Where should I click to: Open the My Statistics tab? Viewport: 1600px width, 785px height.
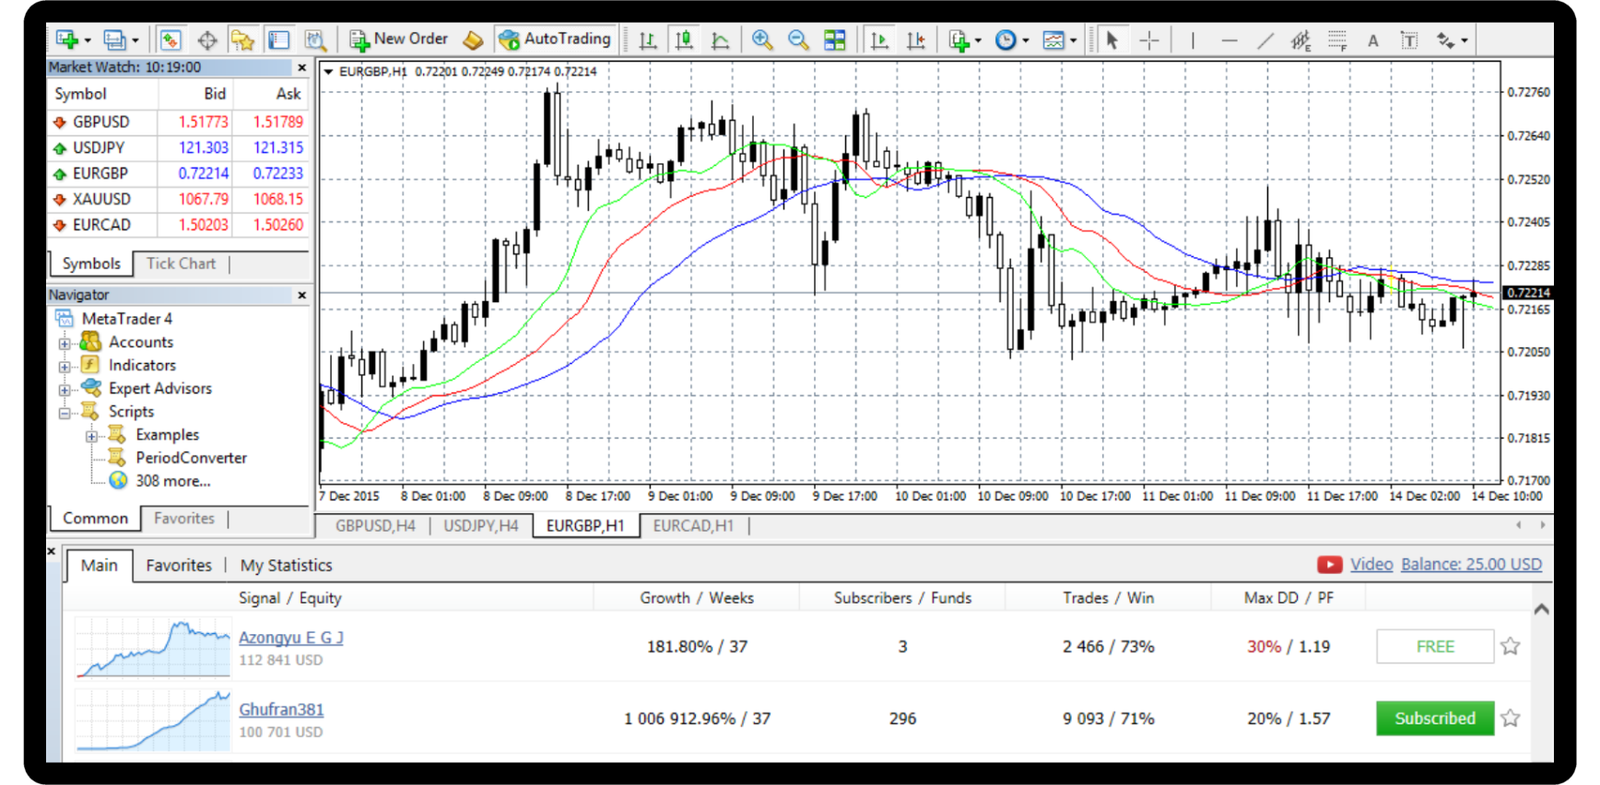point(286,565)
